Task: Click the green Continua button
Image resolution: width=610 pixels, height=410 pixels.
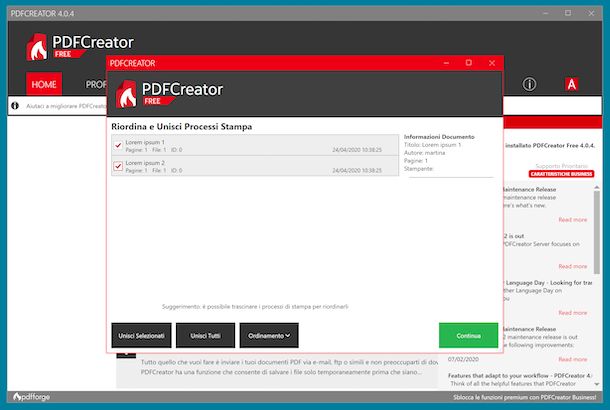Action: click(x=468, y=335)
